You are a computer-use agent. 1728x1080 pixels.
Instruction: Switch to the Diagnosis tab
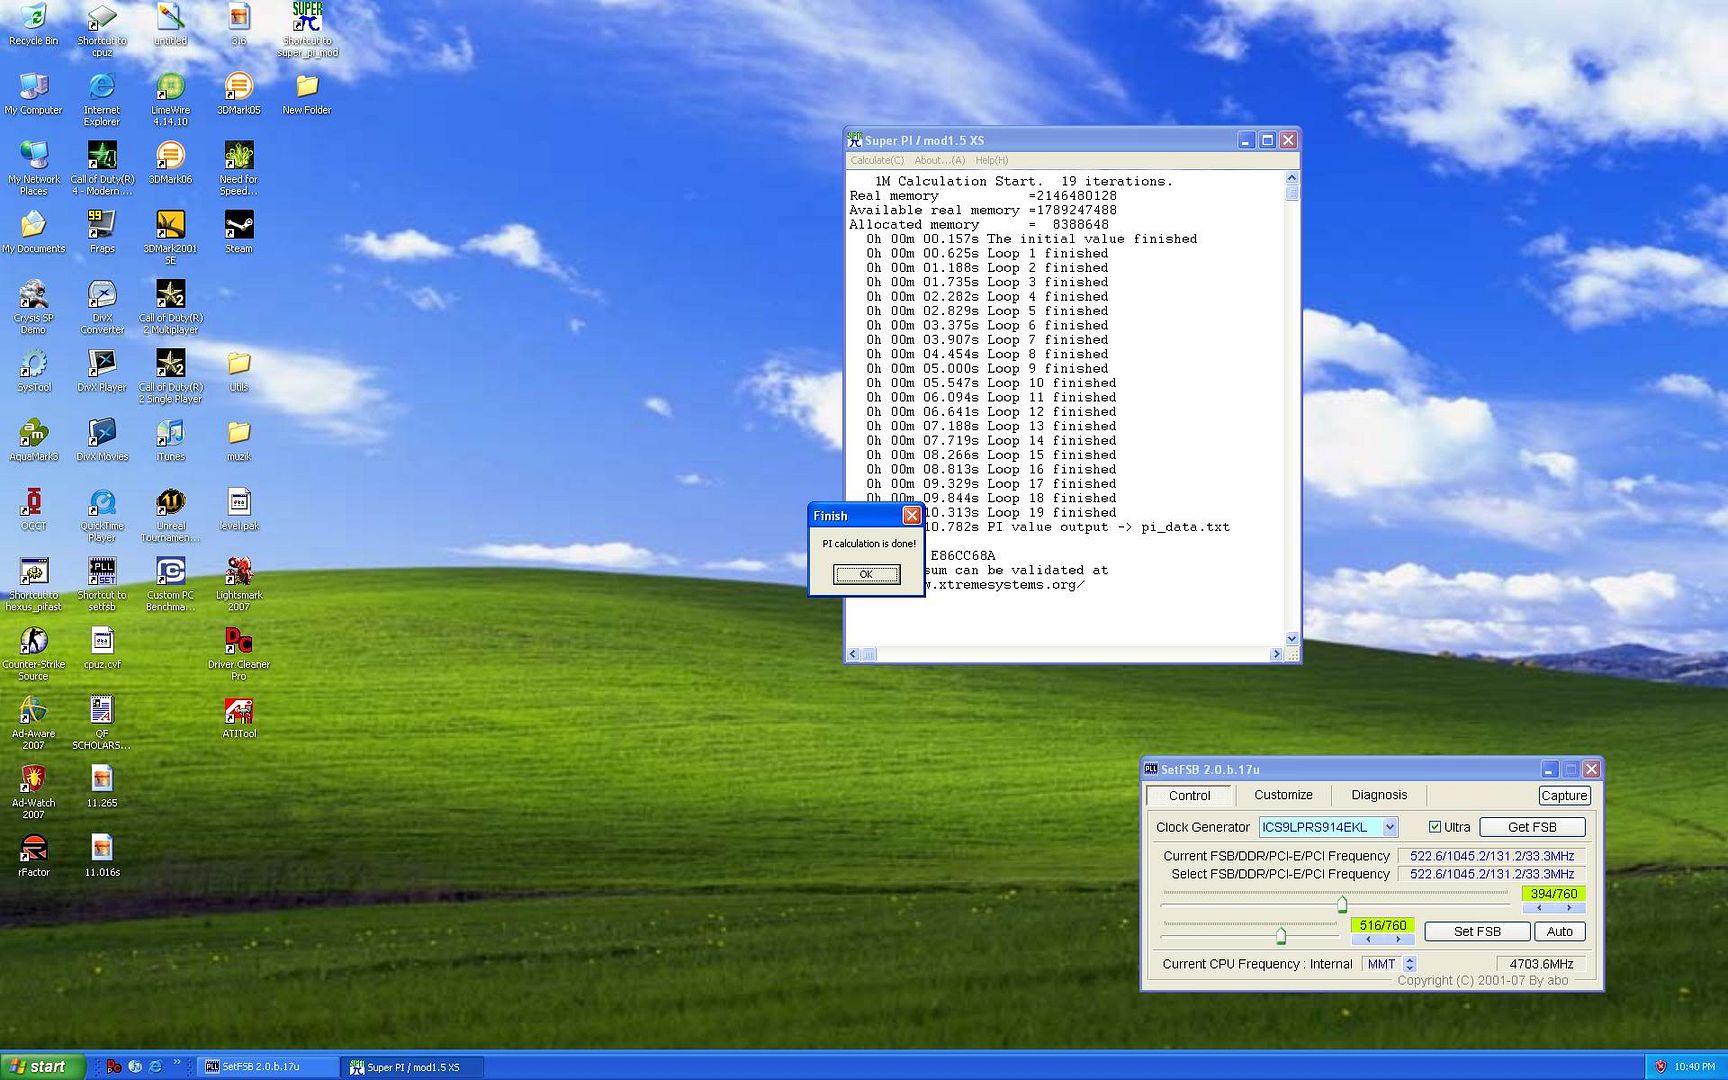coord(1379,795)
